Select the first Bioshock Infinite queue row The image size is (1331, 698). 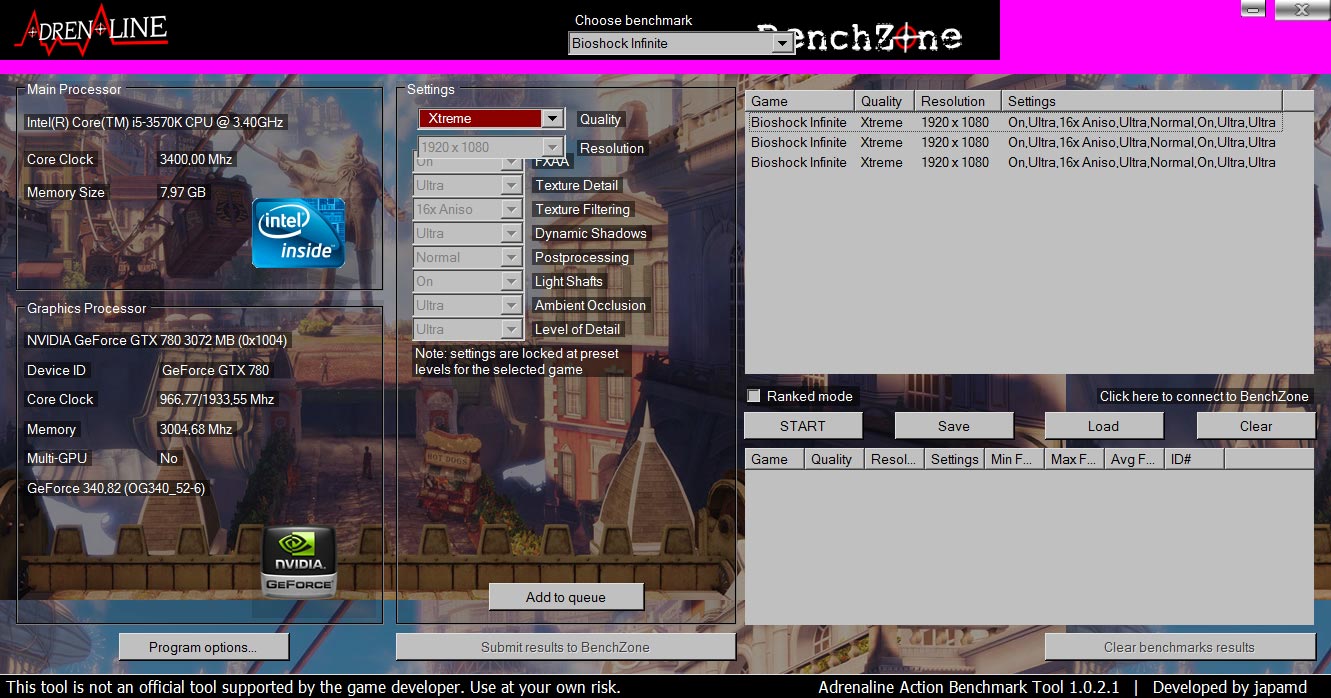(1012, 122)
